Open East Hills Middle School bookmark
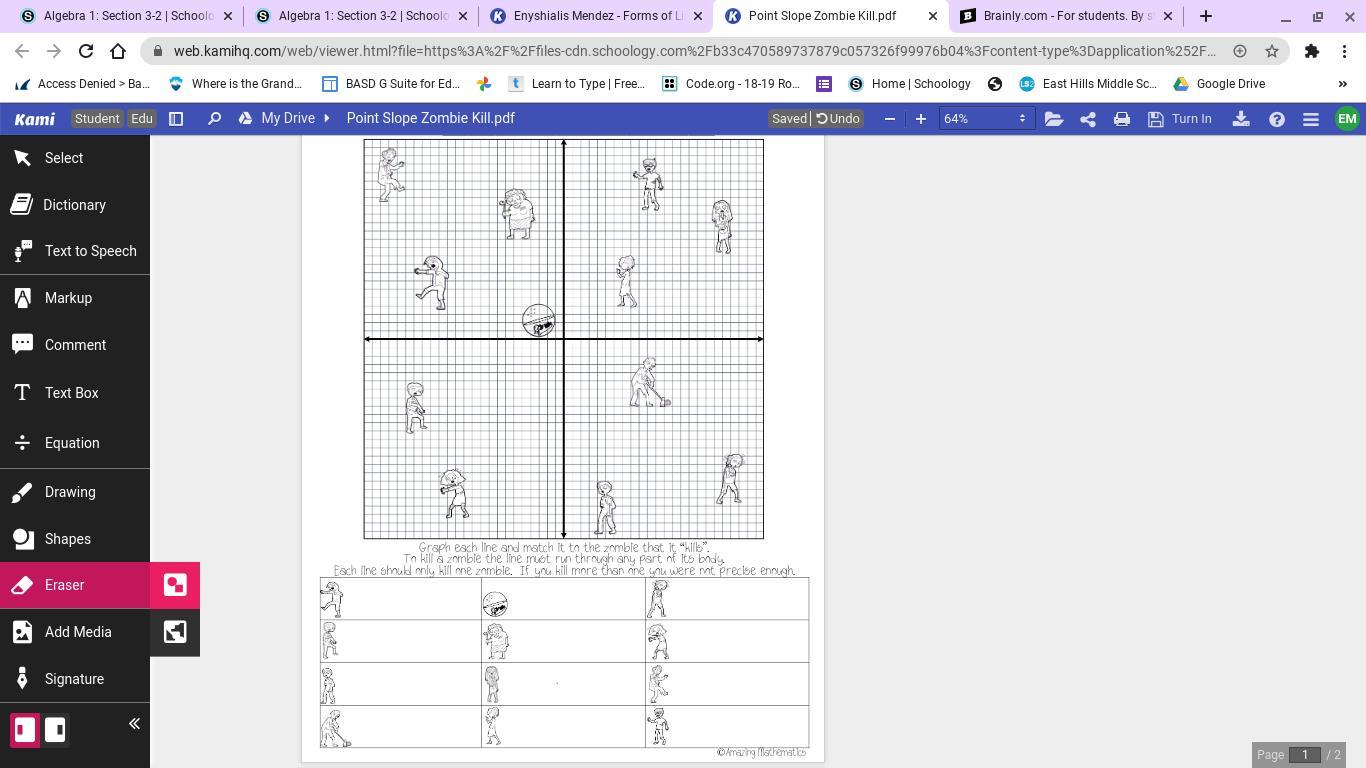The image size is (1366, 768). coord(1087,84)
